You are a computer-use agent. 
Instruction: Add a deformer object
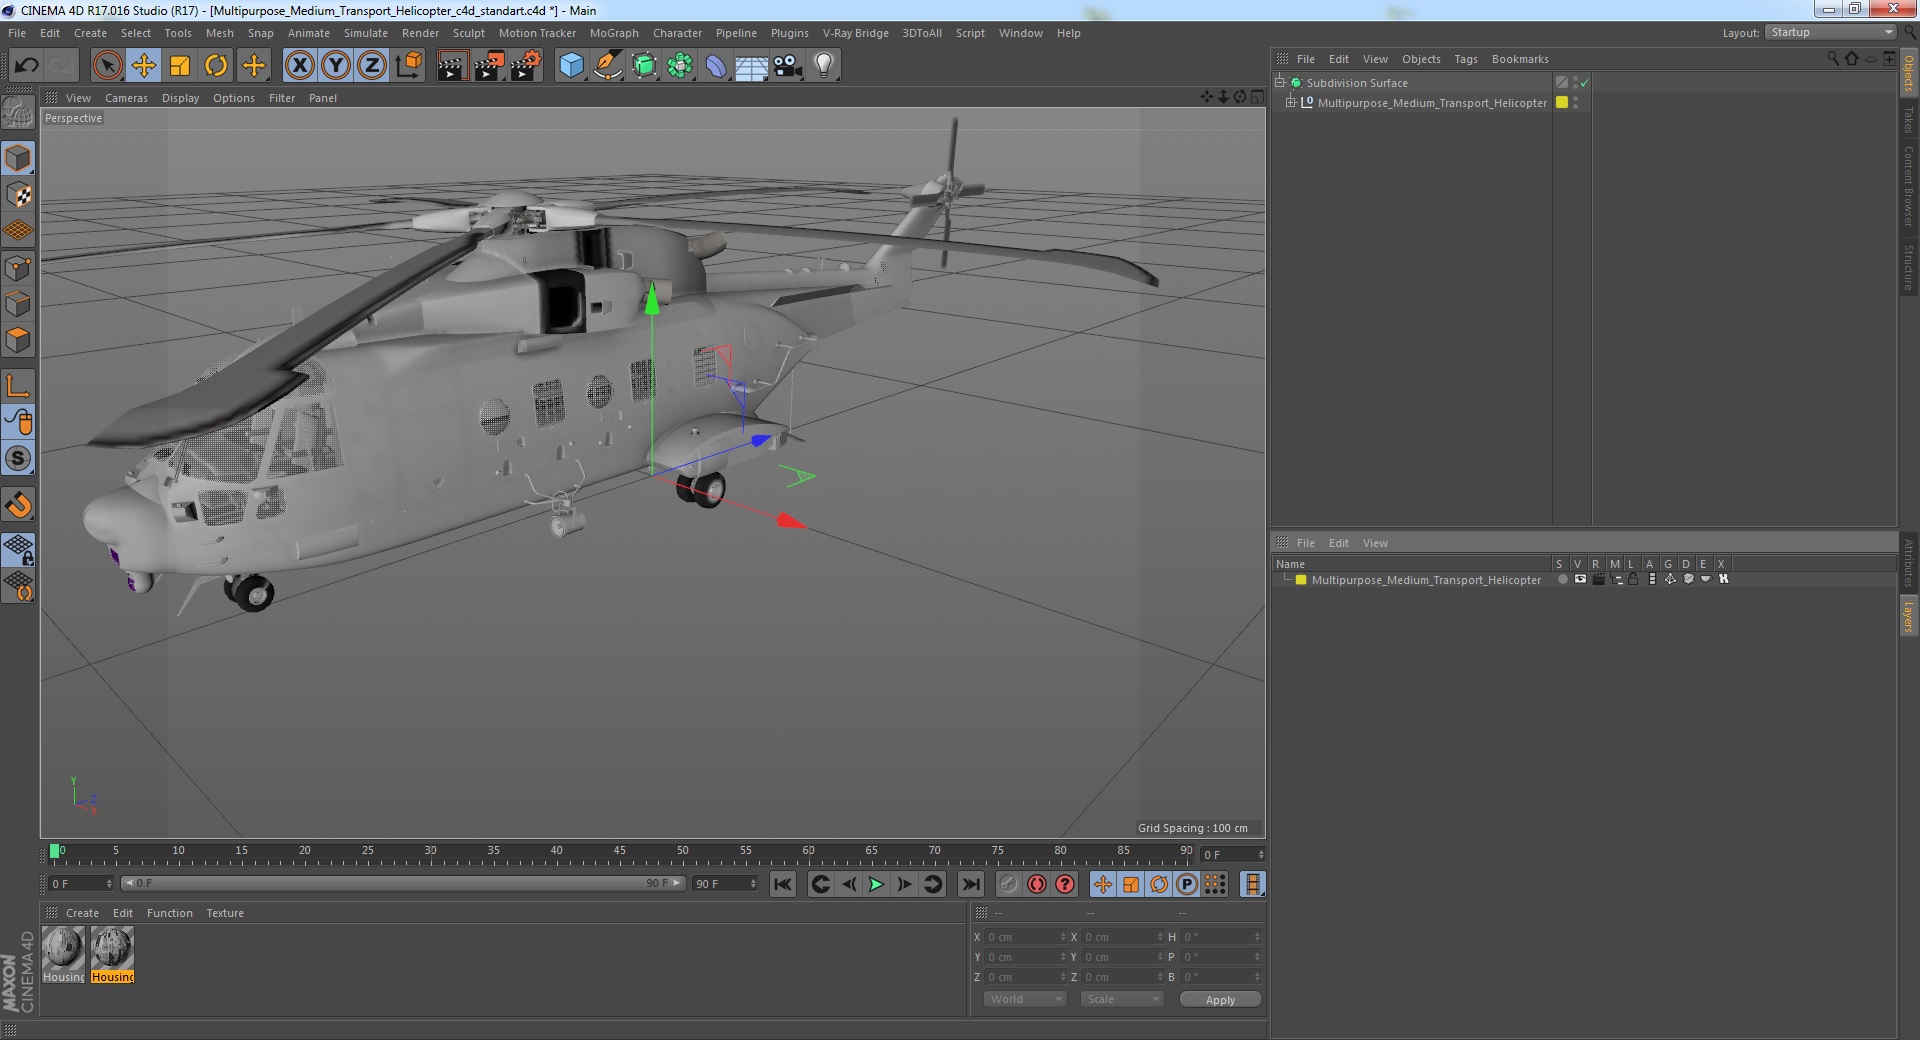click(x=716, y=66)
